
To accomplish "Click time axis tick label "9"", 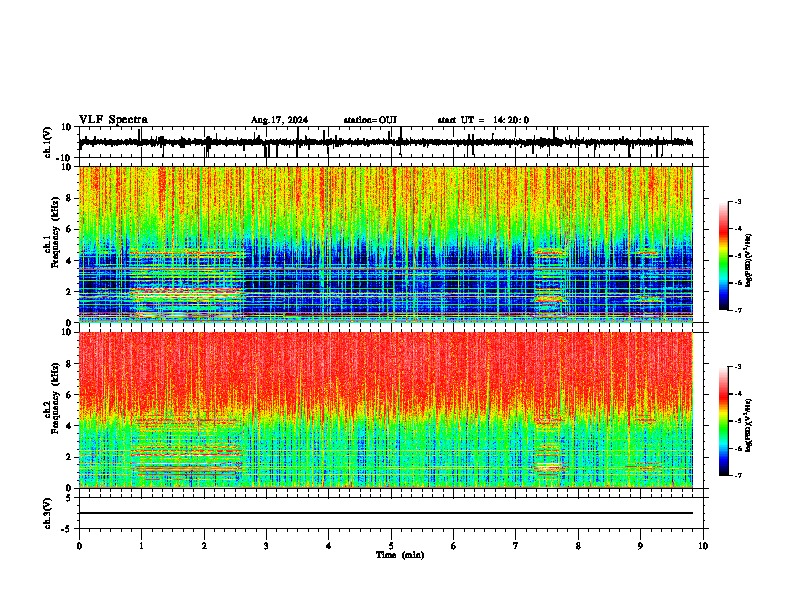I will click(640, 546).
